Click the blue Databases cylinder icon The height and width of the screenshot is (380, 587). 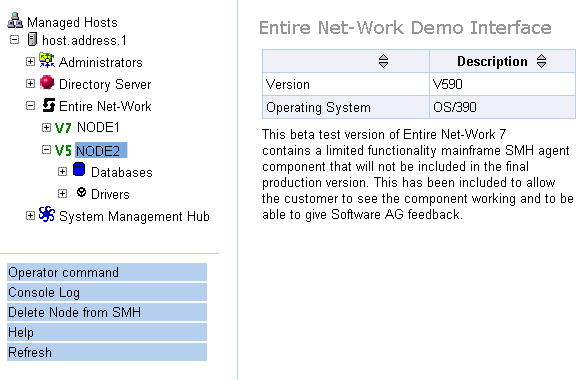point(79,169)
